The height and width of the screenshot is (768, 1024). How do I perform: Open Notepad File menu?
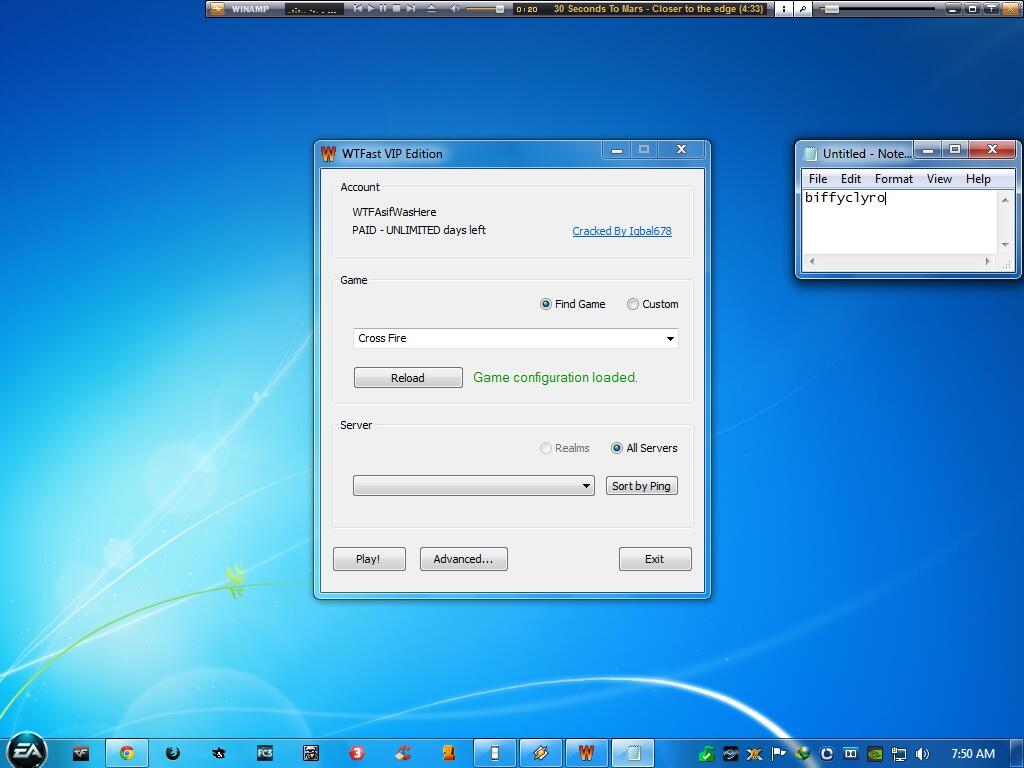click(x=818, y=179)
